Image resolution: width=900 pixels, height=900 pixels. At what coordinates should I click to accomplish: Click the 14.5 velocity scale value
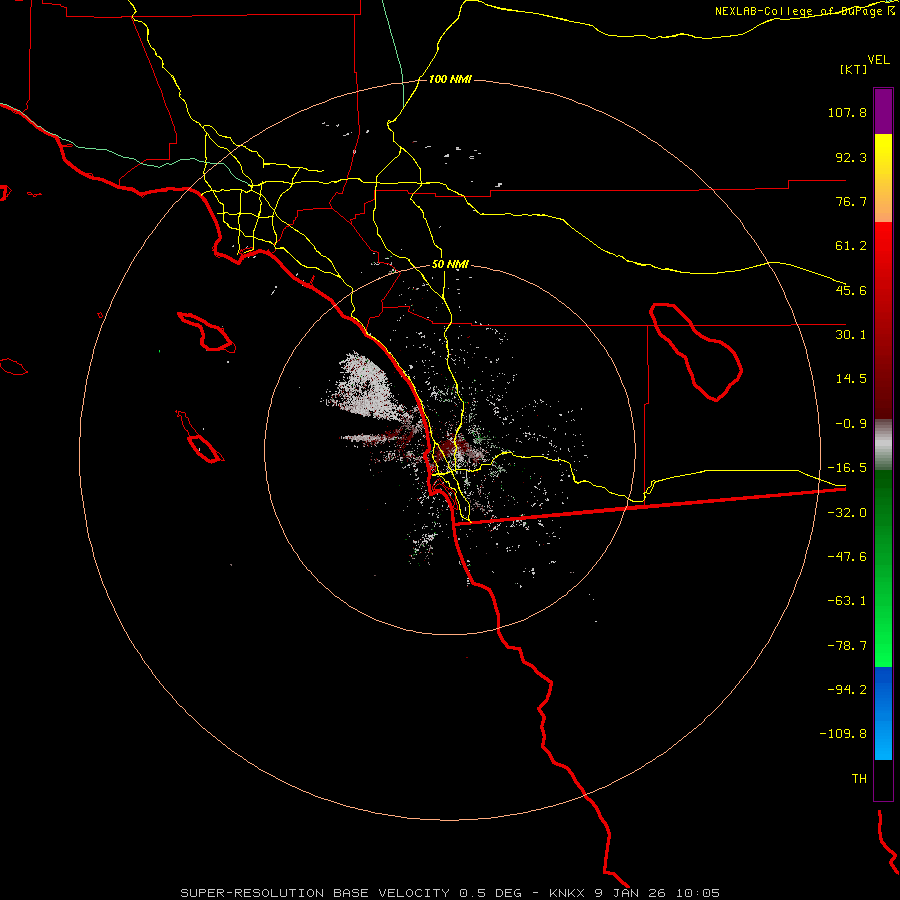(851, 379)
